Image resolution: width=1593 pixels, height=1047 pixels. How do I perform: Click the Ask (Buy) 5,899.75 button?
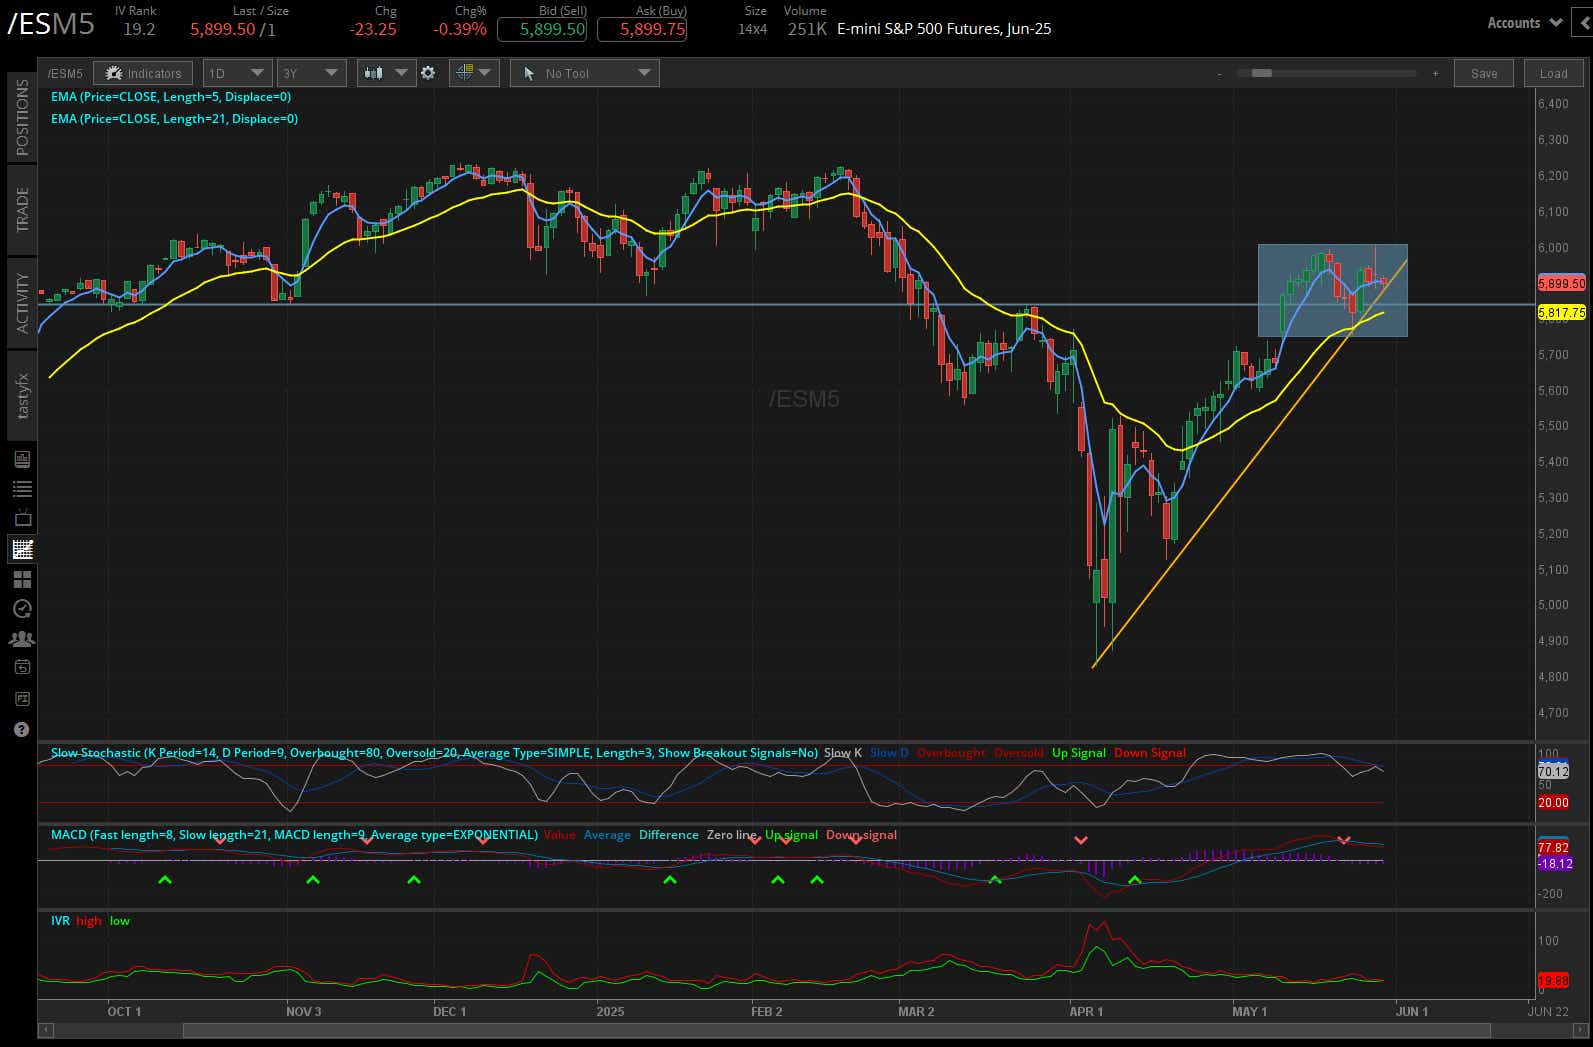[642, 29]
